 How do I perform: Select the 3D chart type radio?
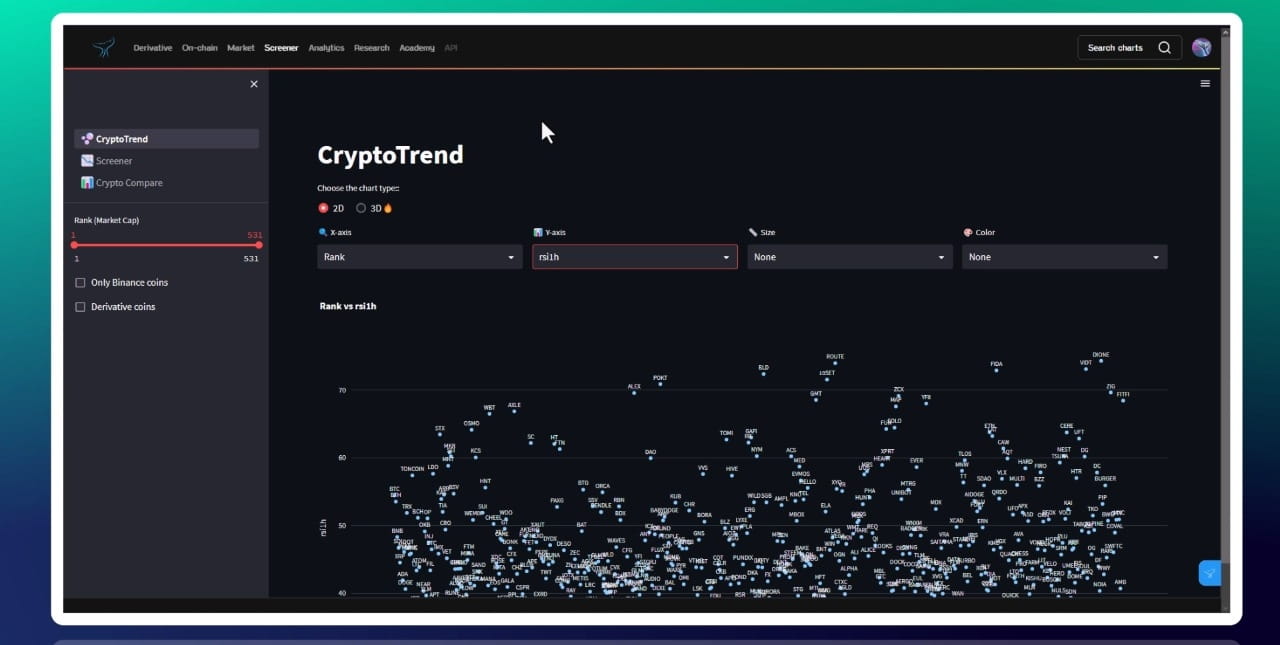[361, 208]
